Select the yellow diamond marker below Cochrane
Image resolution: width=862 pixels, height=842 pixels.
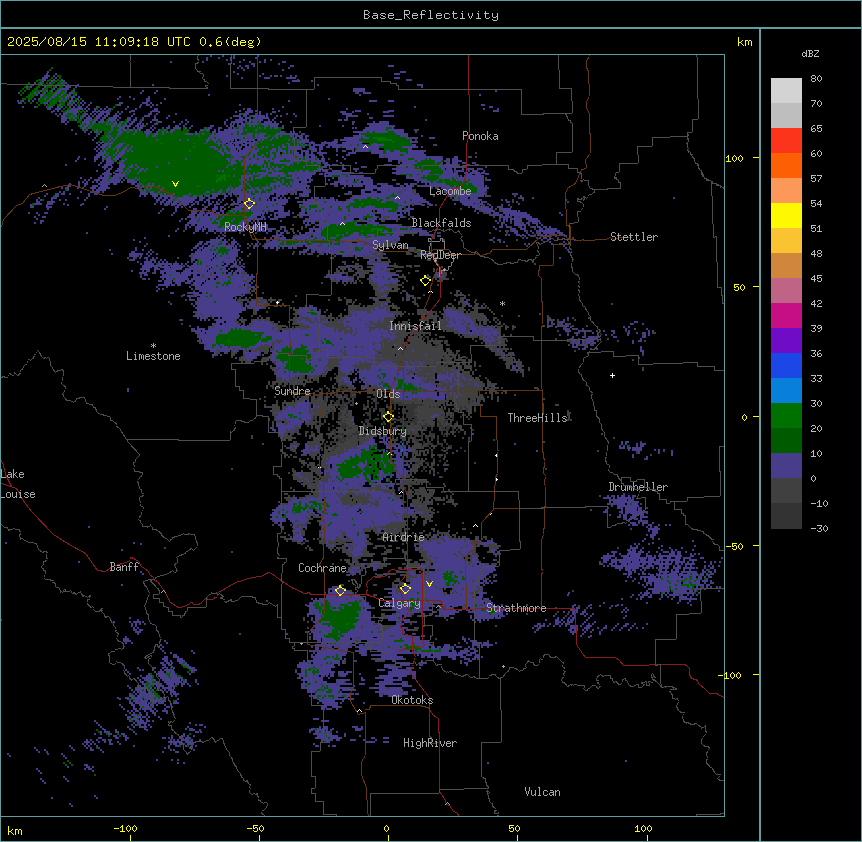[340, 590]
